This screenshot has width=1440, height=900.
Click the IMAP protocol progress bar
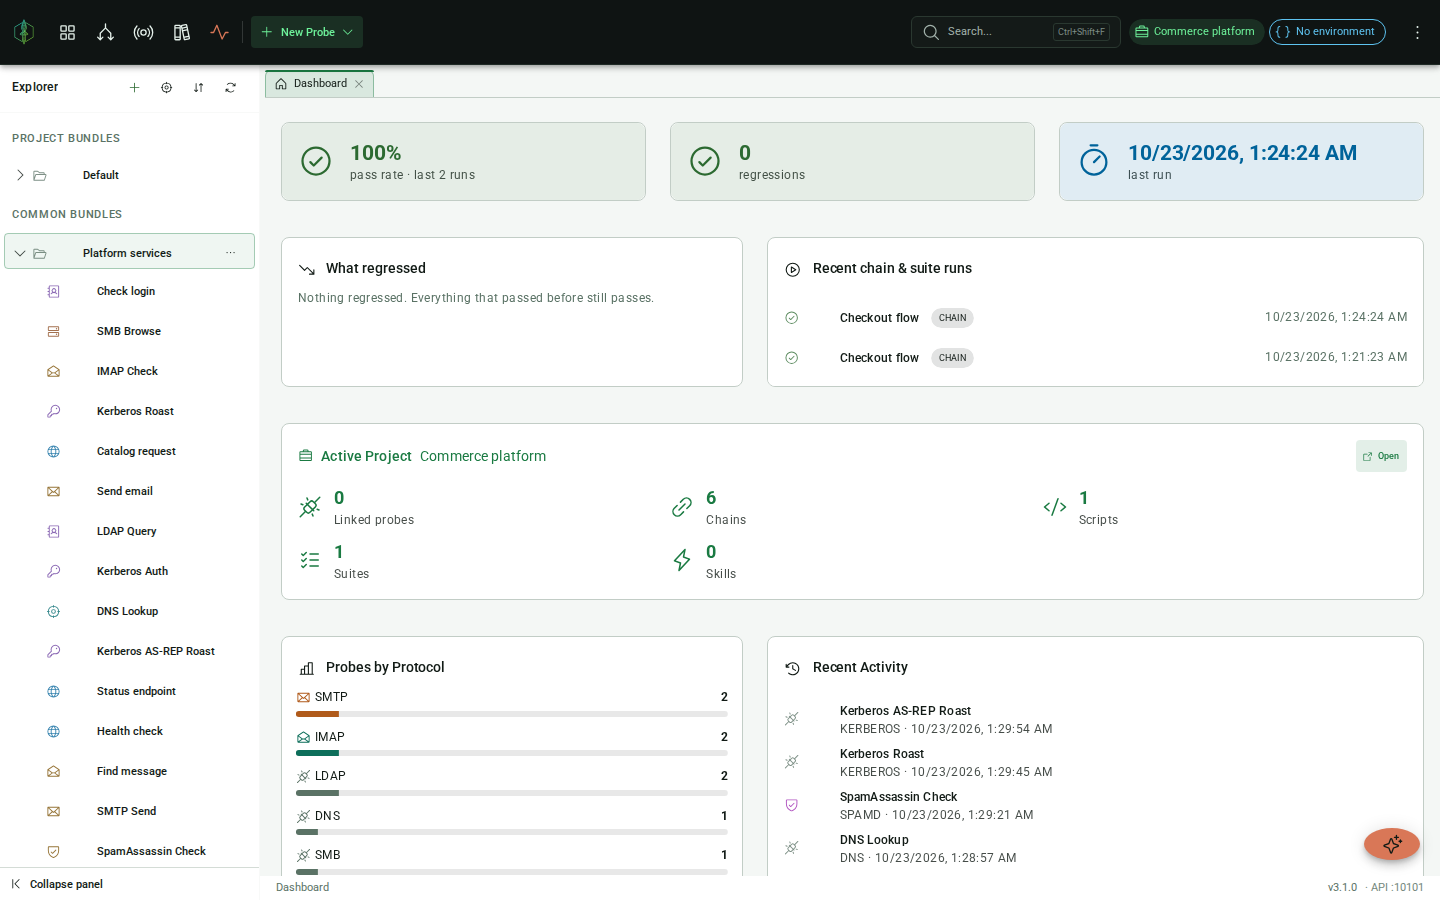coord(512,753)
